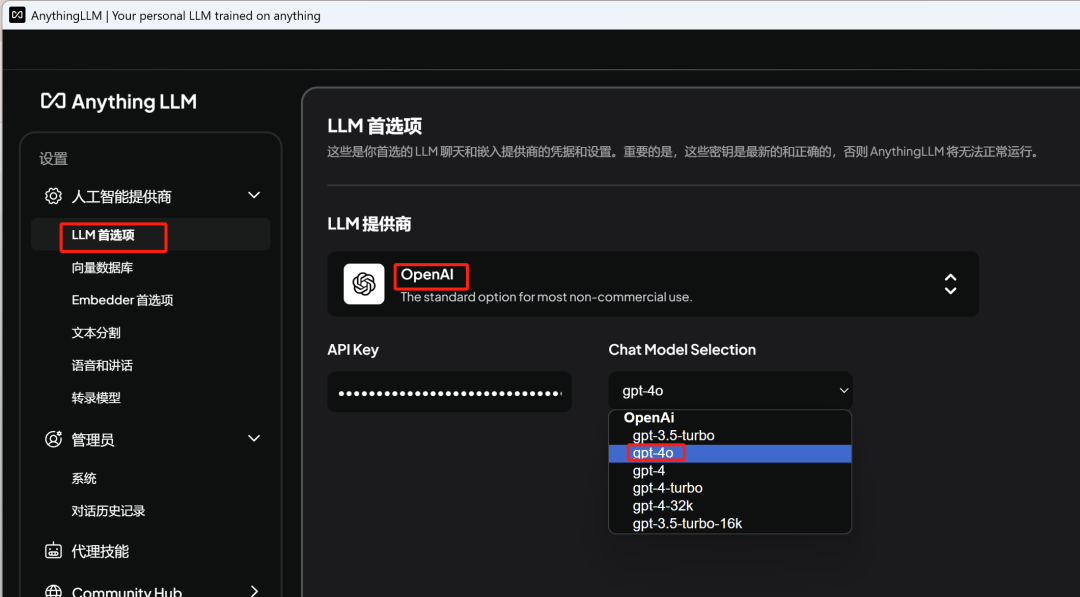Click the admin user icon beside 管理员
The image size is (1080, 597).
tap(53, 439)
